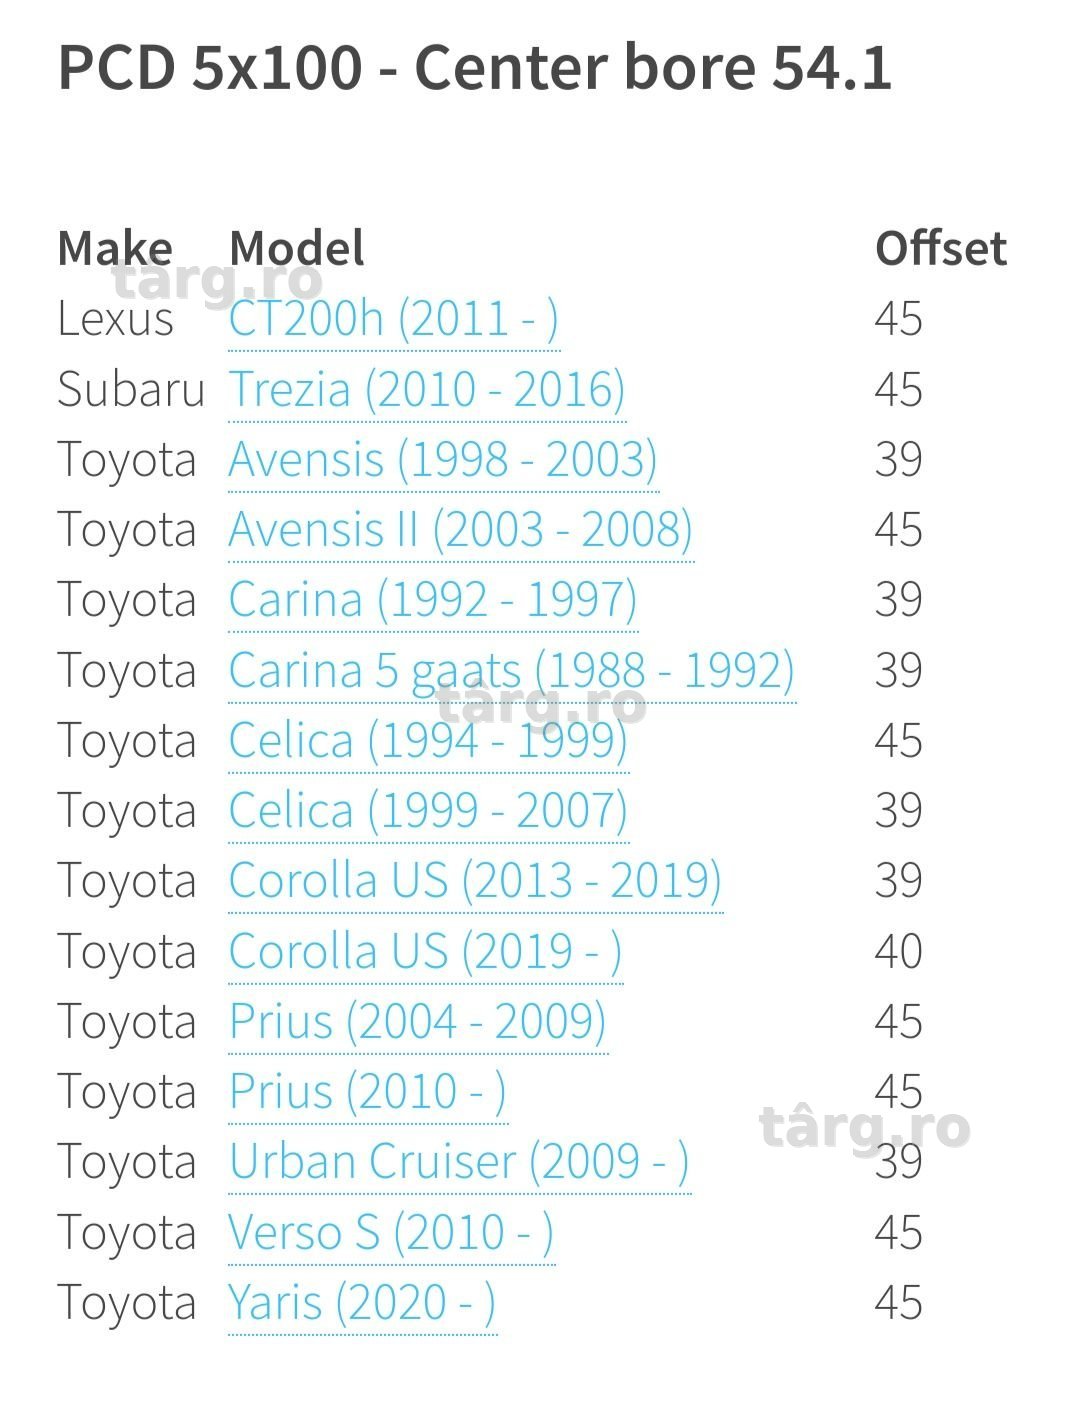This screenshot has height=1413, width=1080.
Task: Select Toyota Avensis (1998 - 2003) model link
Action: 443,459
